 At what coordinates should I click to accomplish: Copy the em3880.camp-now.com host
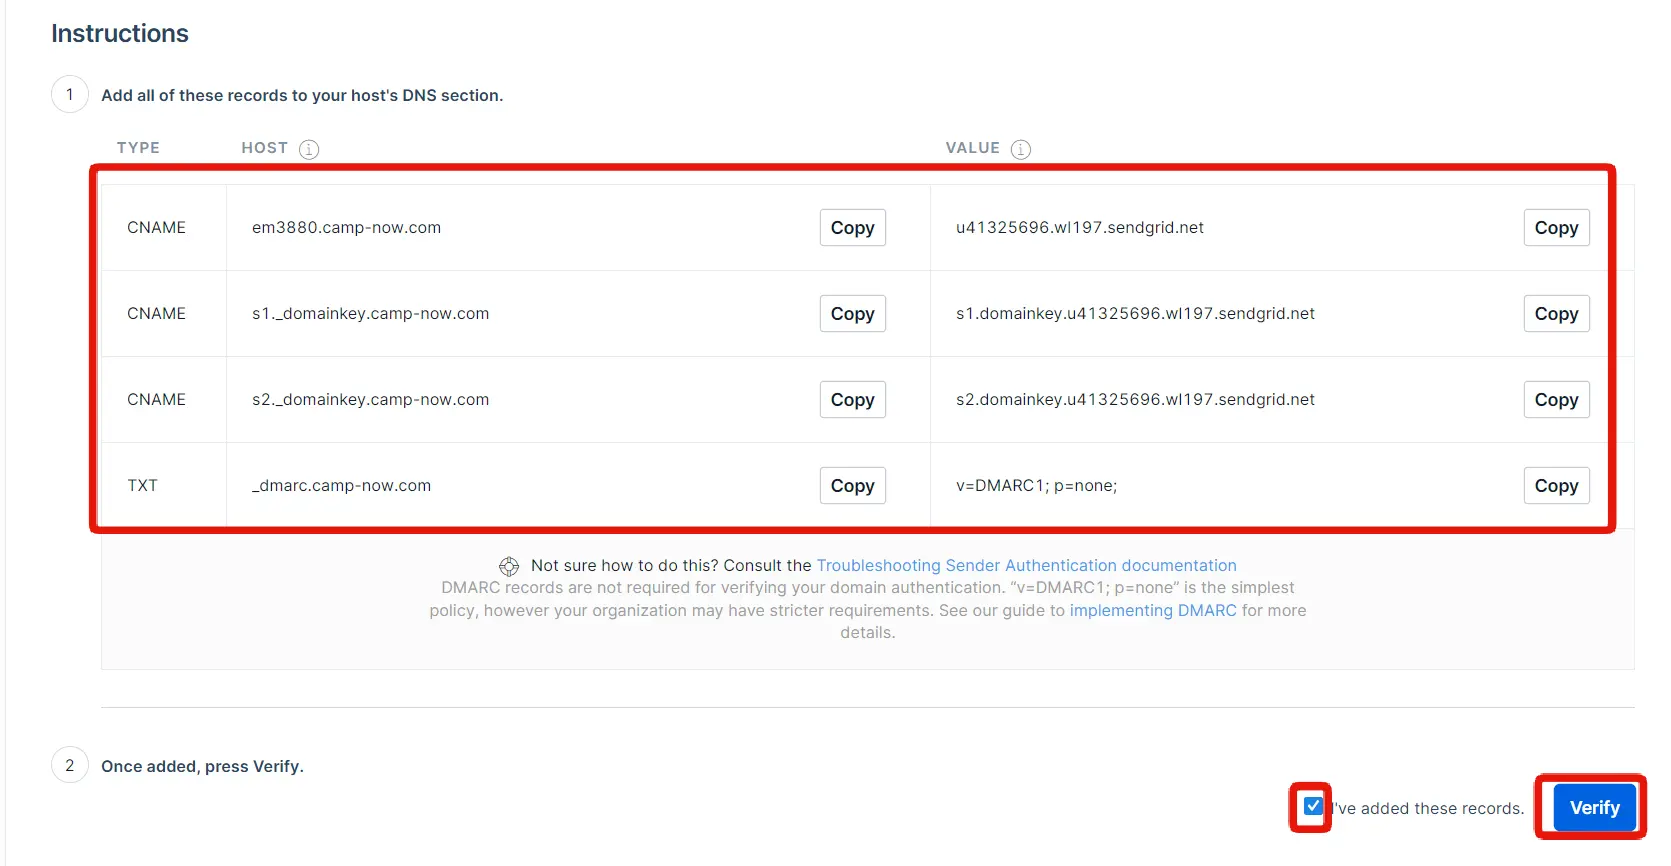click(x=852, y=228)
